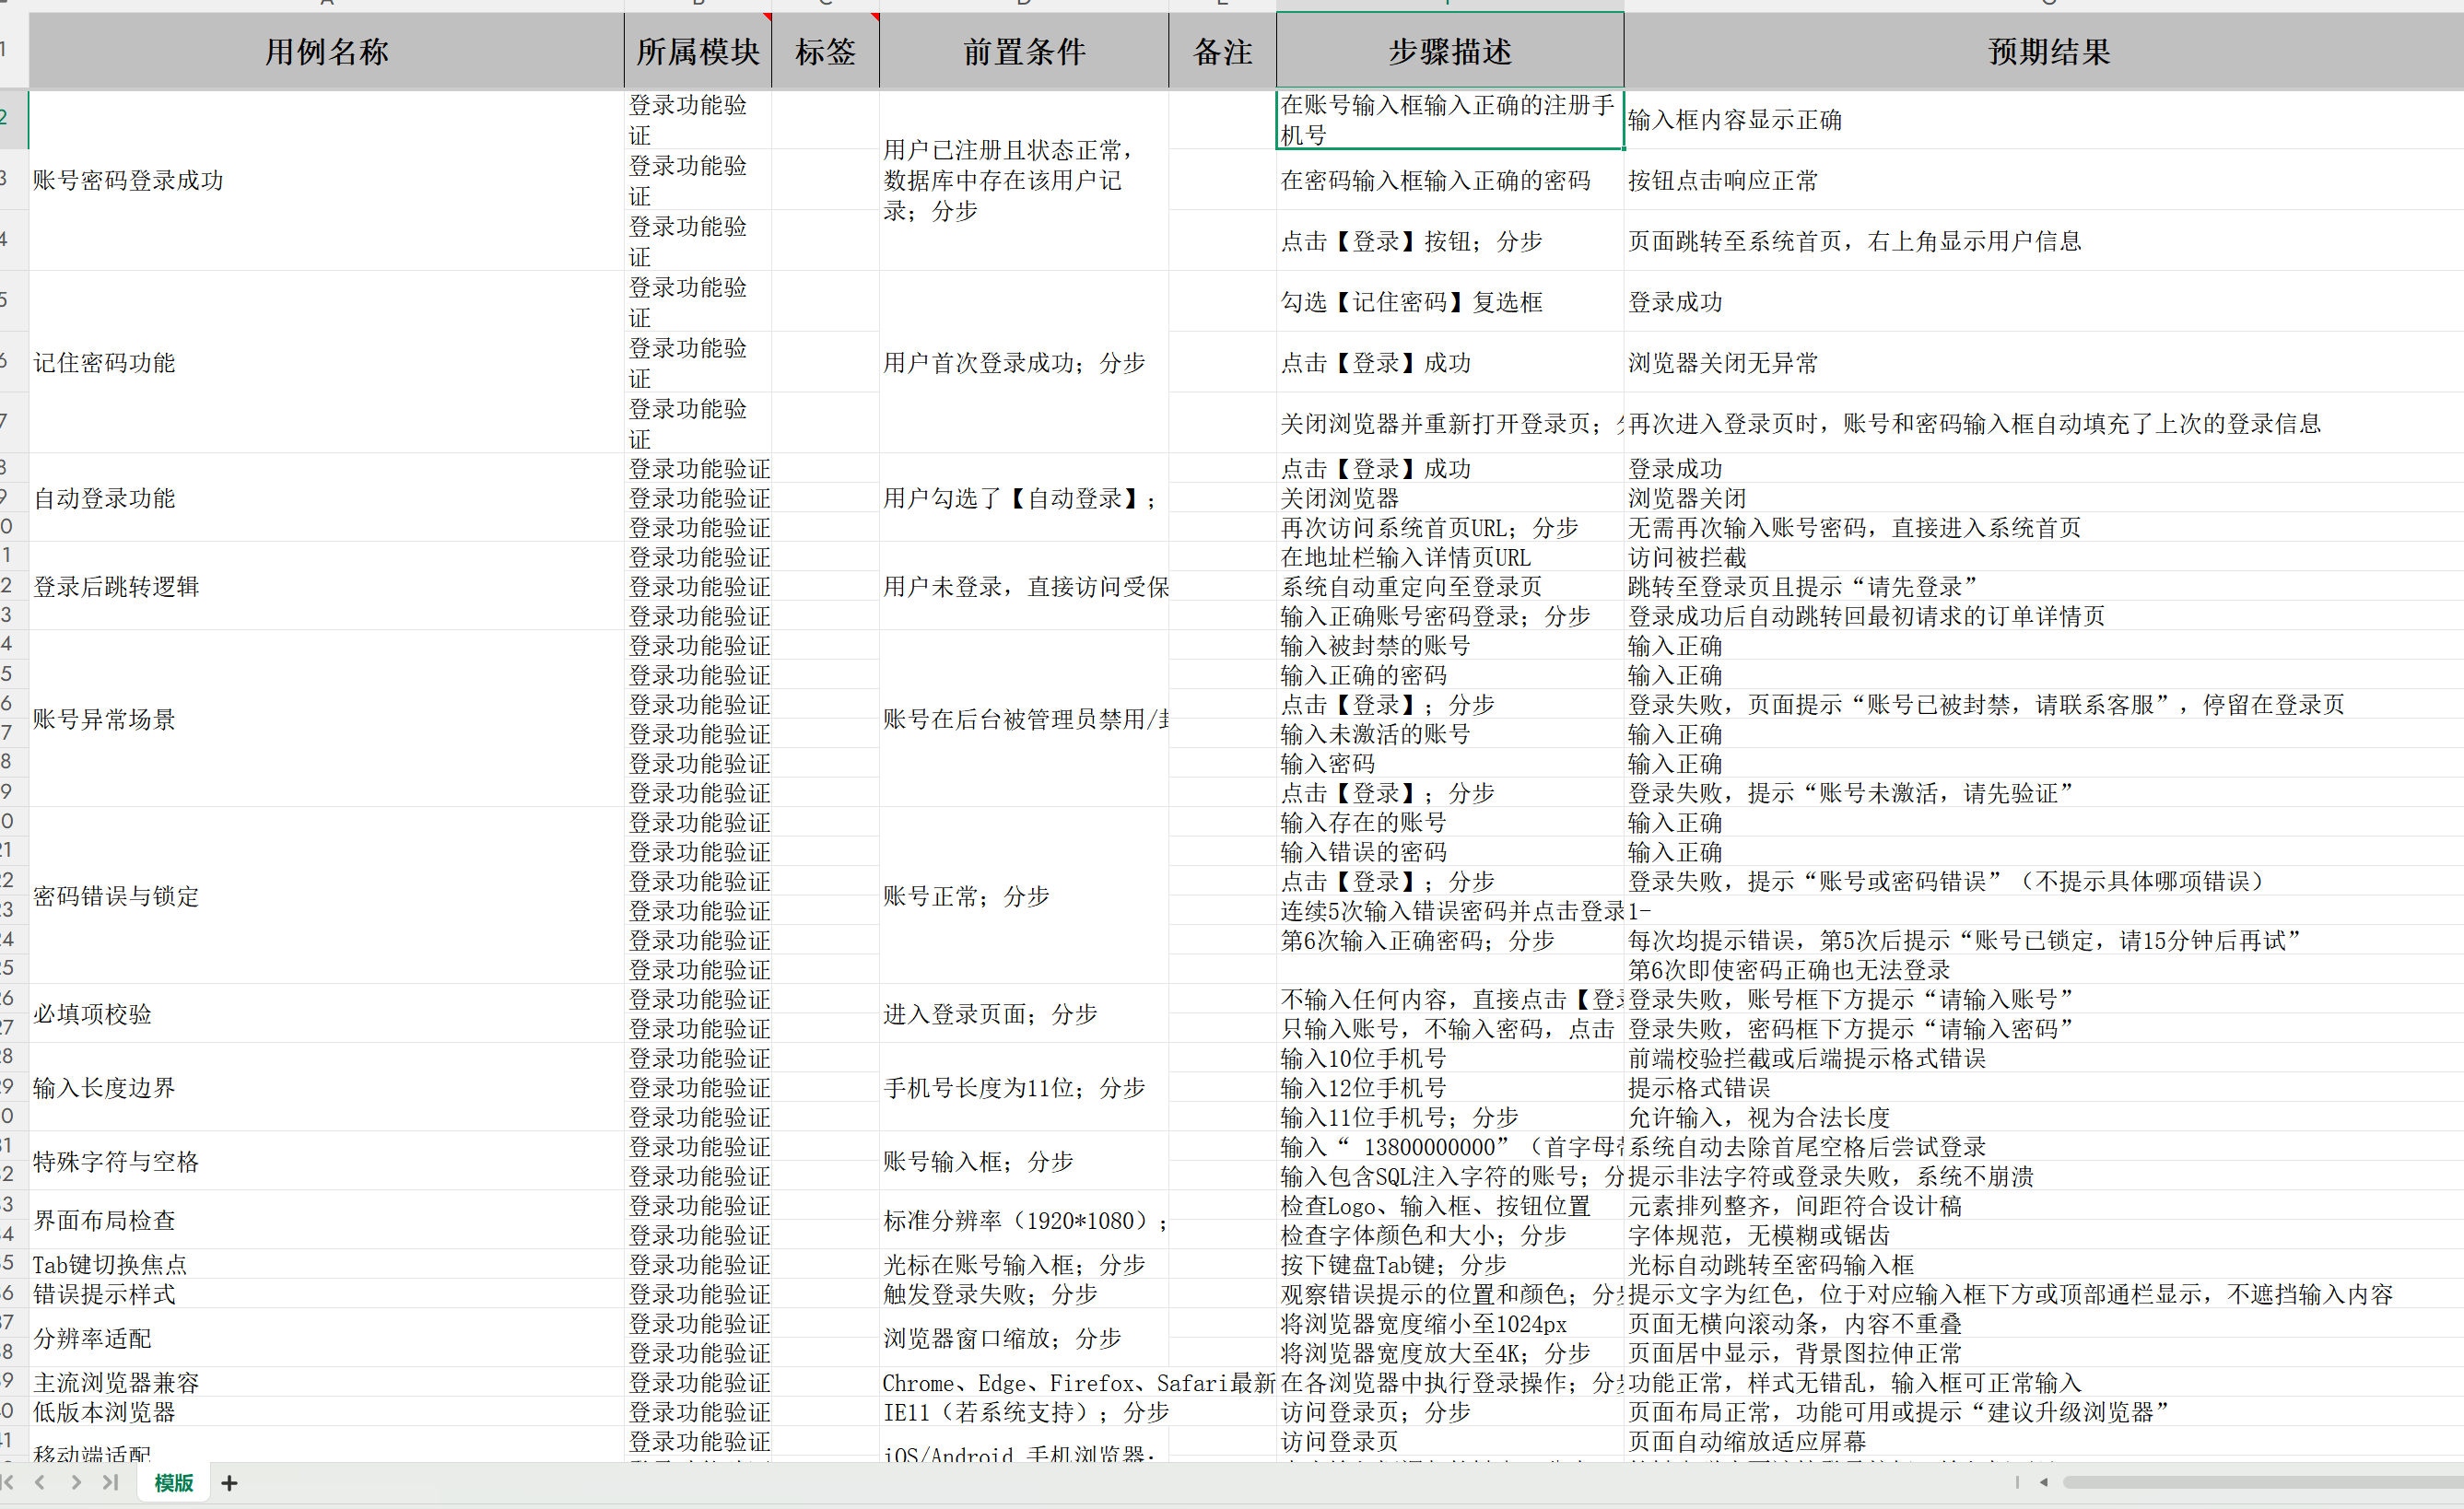The height and width of the screenshot is (1509, 2464).
Task: Select step cell 输入未激活的账号
Action: [x=1450, y=734]
